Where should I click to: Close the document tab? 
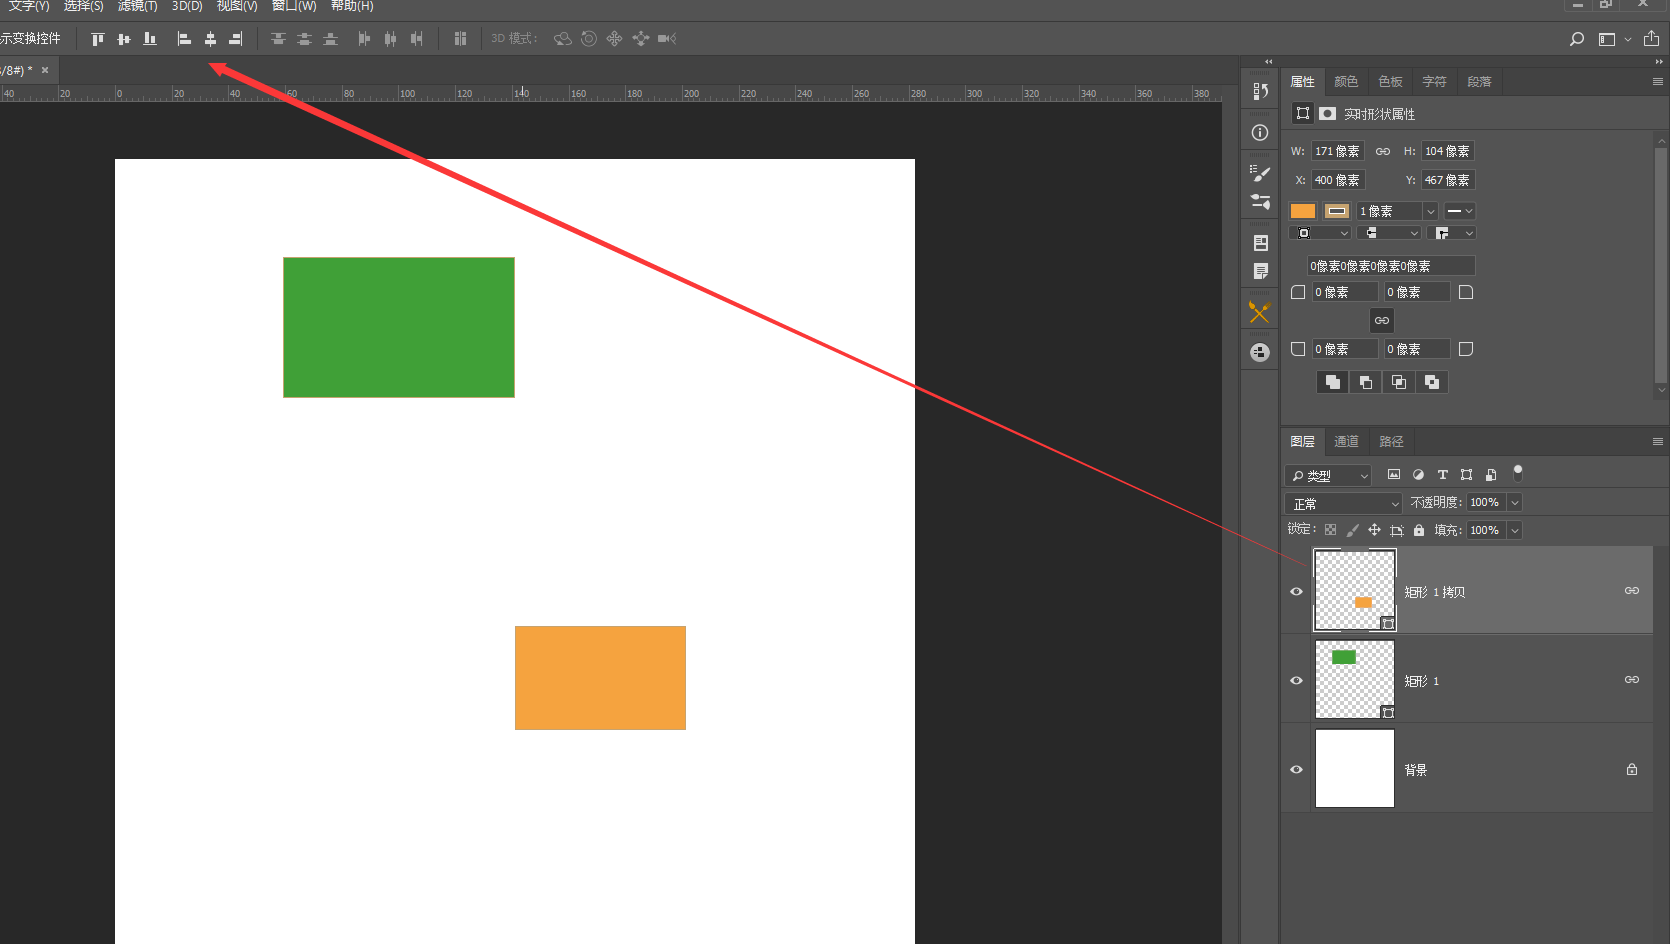(45, 70)
